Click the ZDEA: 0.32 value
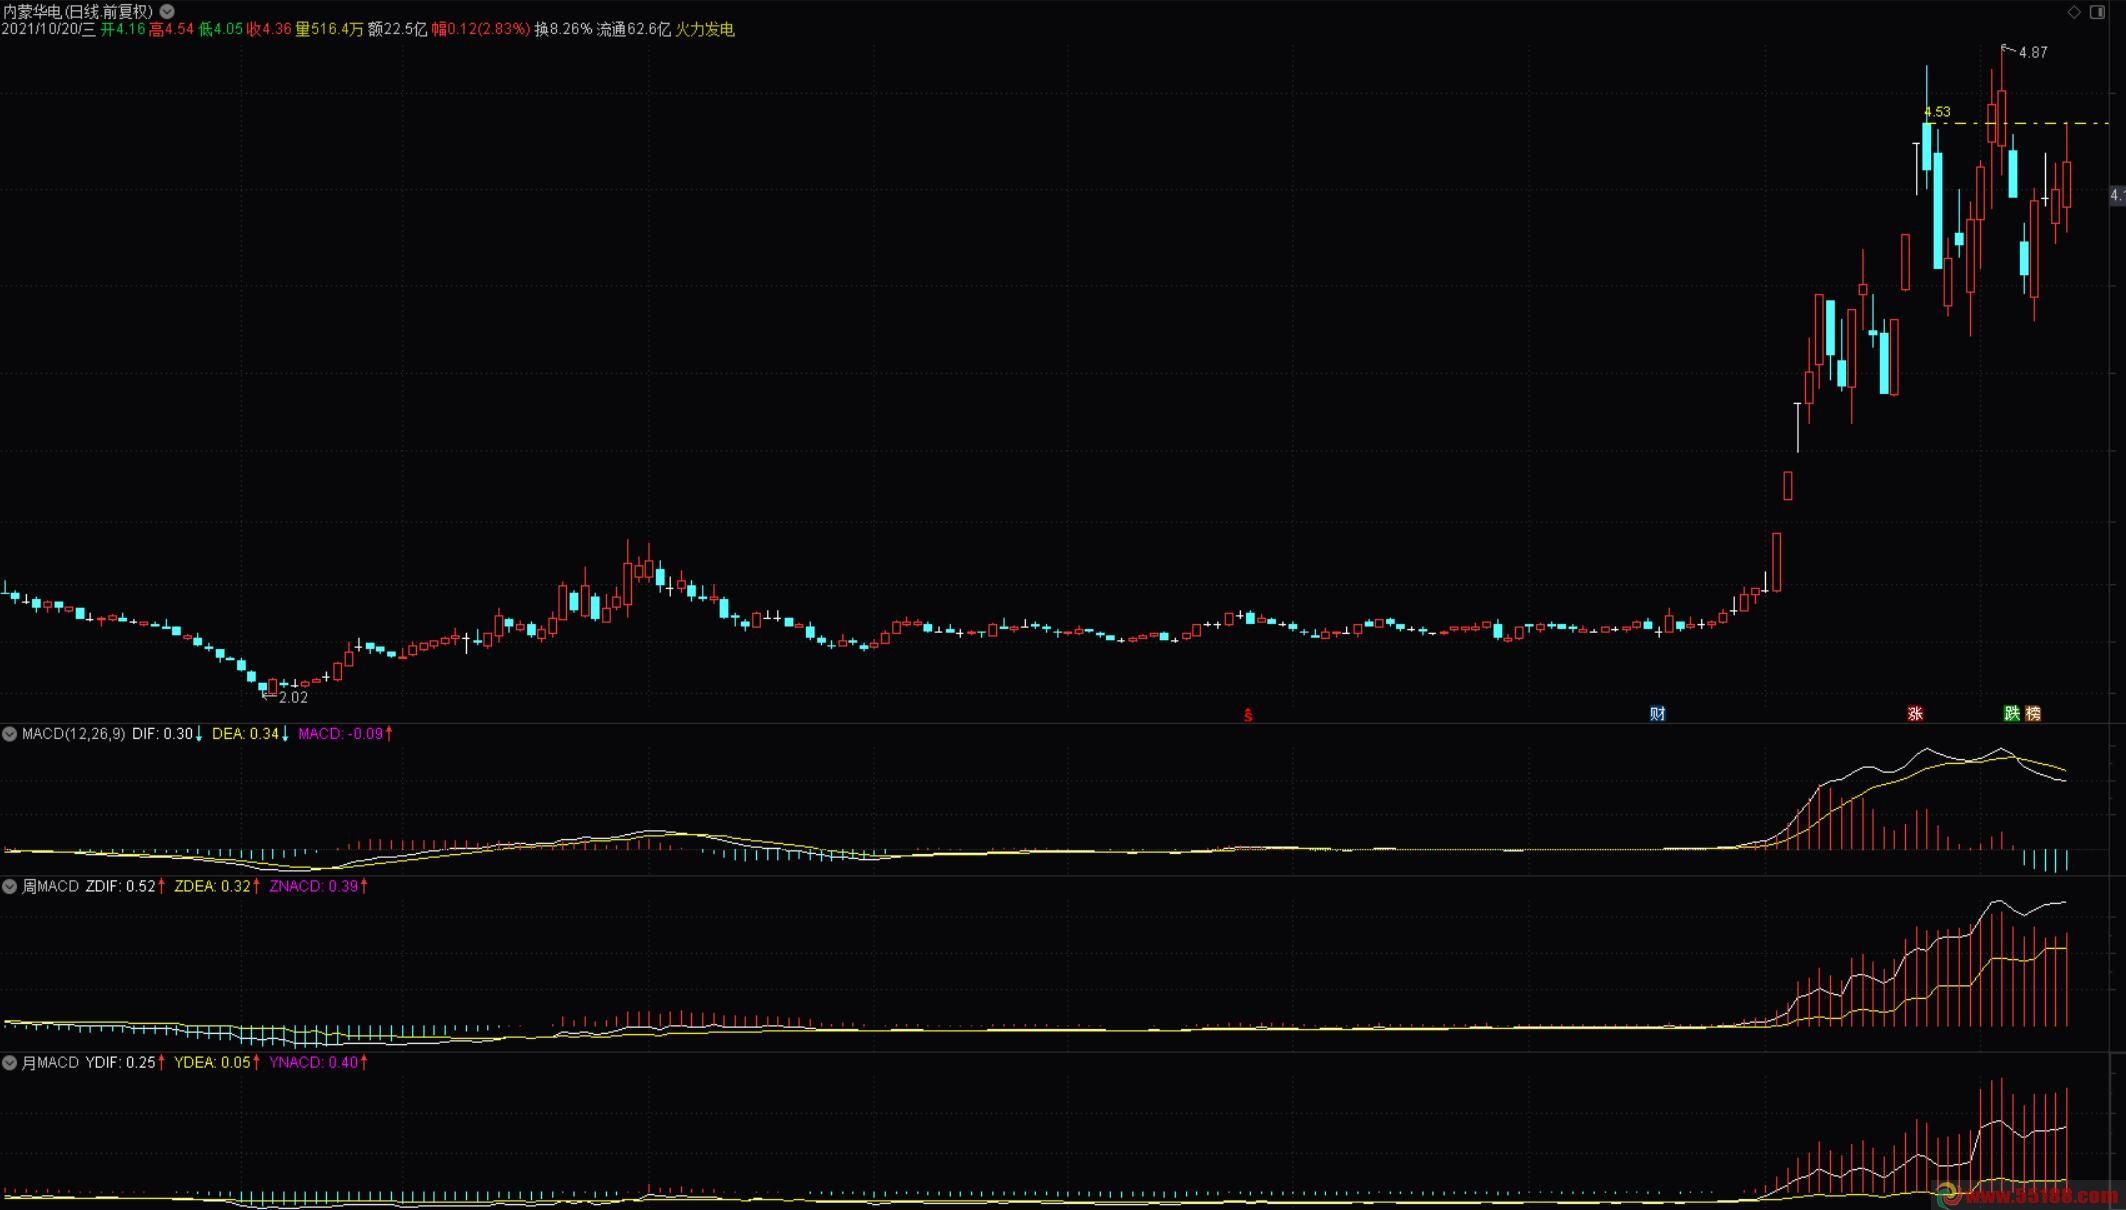Viewport: 2126px width, 1210px height. [212, 886]
